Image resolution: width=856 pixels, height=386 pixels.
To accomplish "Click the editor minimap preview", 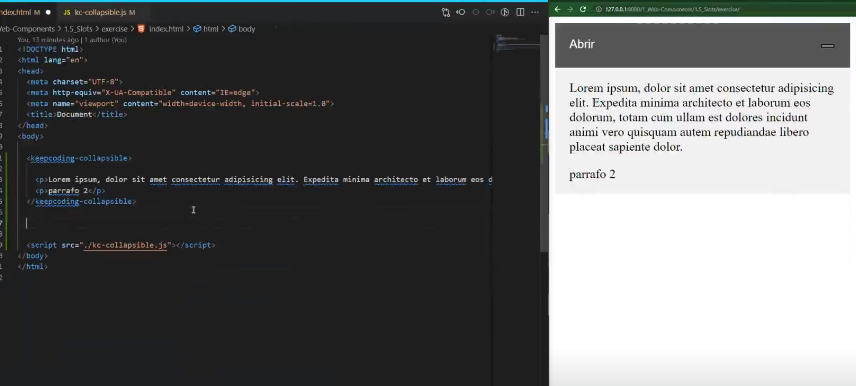I will coord(516,44).
